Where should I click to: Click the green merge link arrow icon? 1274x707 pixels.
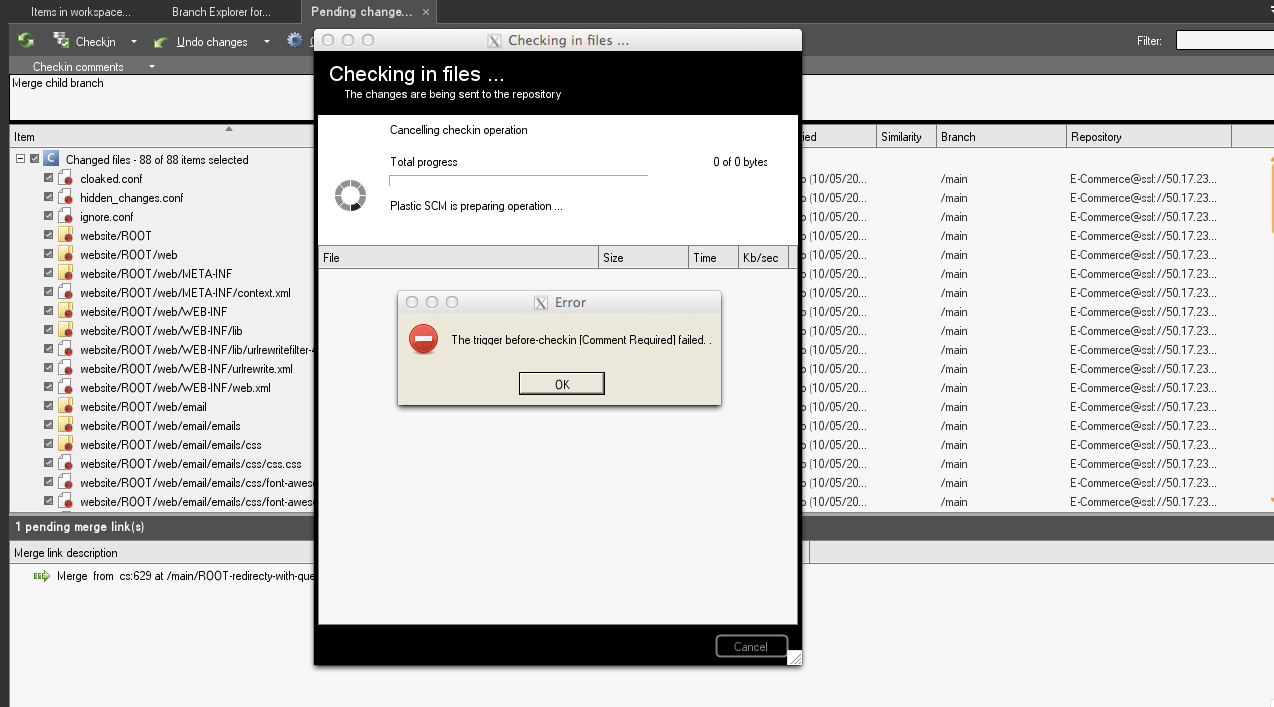(x=41, y=576)
